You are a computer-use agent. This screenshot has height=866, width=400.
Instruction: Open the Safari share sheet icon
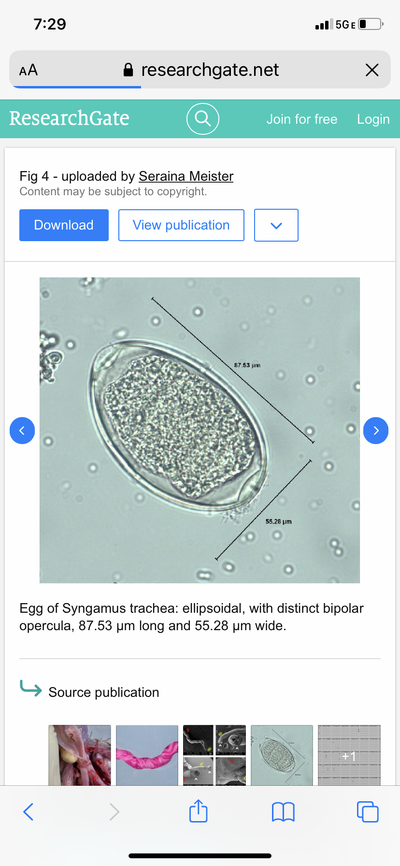(198, 811)
